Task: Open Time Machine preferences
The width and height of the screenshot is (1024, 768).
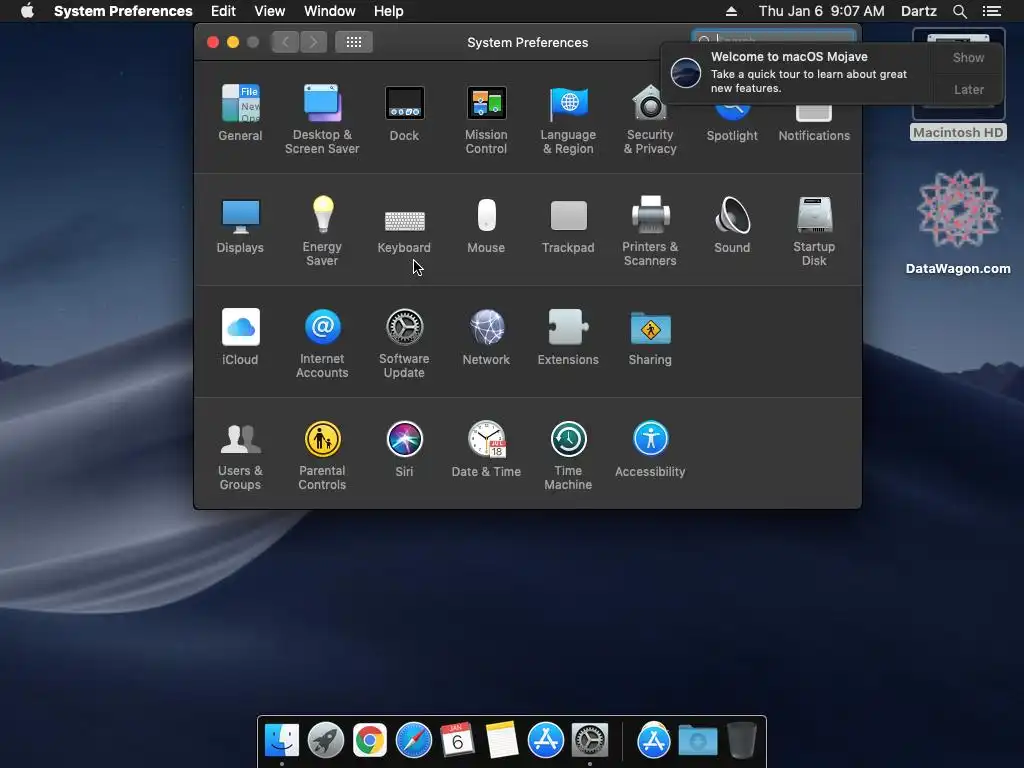Action: 568,455
